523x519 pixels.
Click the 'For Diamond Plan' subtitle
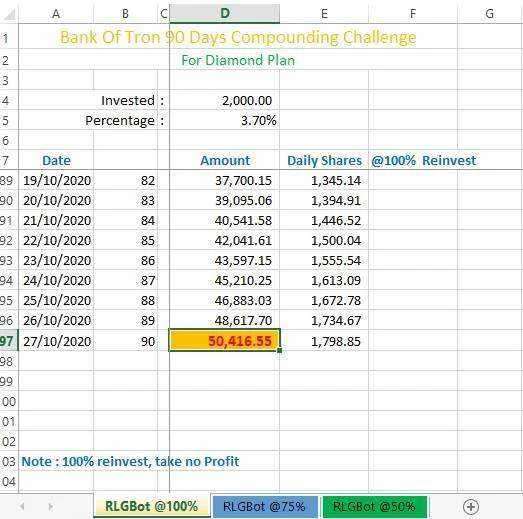238,60
